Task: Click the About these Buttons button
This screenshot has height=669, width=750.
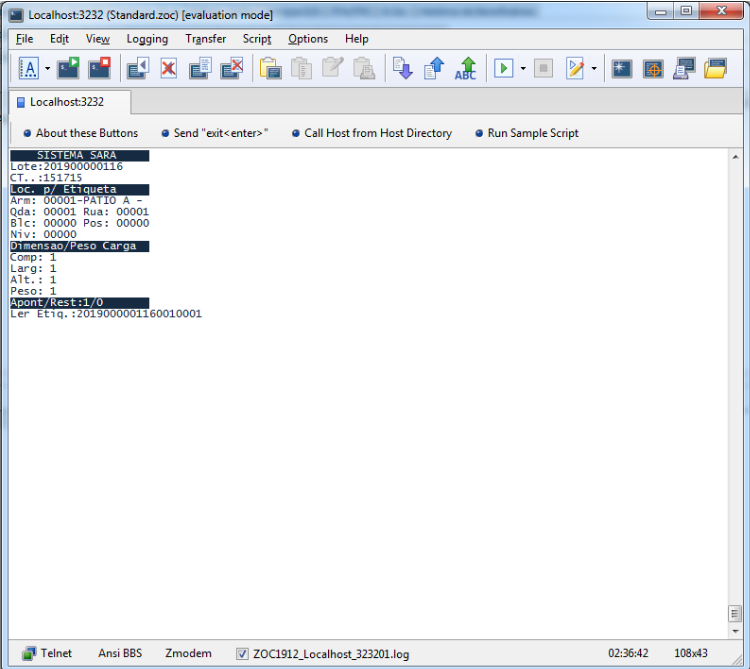Action: pyautogui.click(x=81, y=133)
